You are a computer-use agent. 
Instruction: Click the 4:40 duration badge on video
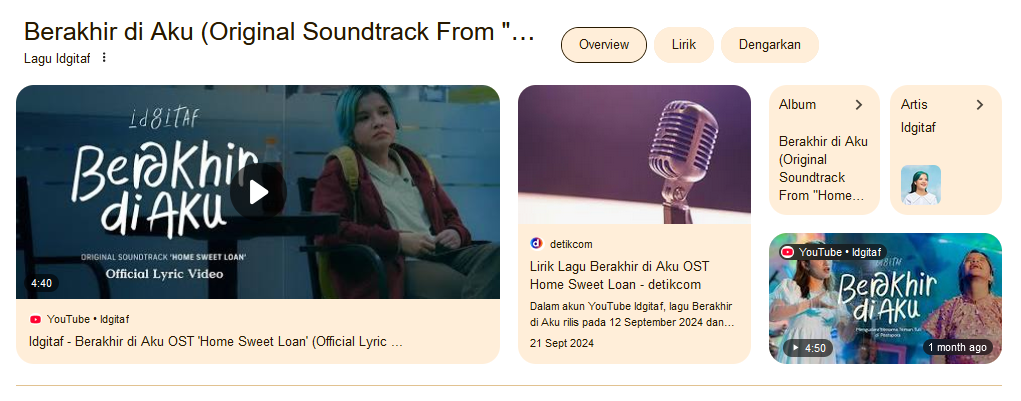42,283
